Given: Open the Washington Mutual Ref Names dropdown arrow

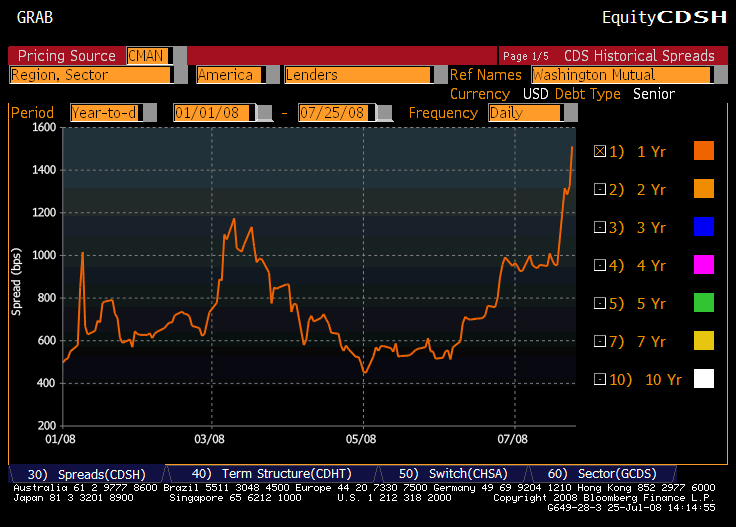Looking at the screenshot, I should coord(721,75).
